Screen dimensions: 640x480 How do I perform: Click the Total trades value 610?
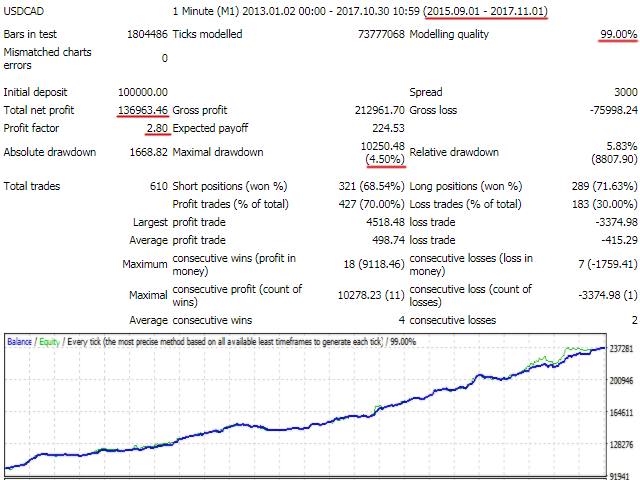tap(159, 186)
